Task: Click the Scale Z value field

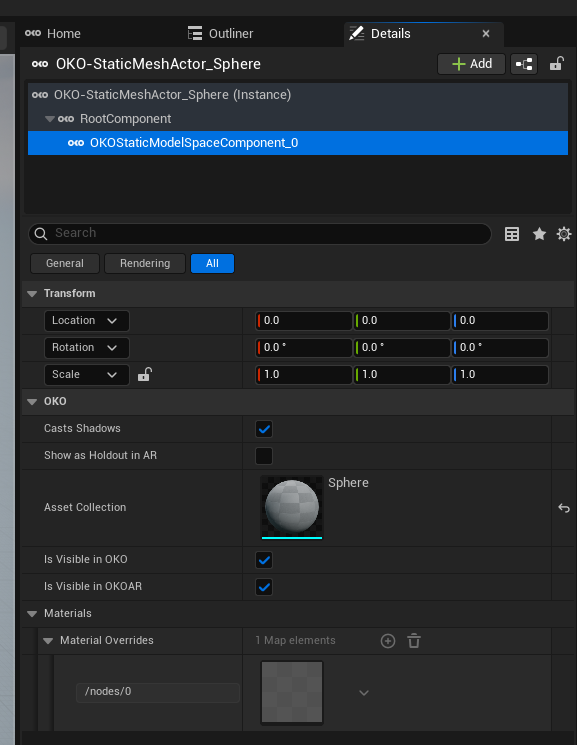Action: (x=500, y=375)
